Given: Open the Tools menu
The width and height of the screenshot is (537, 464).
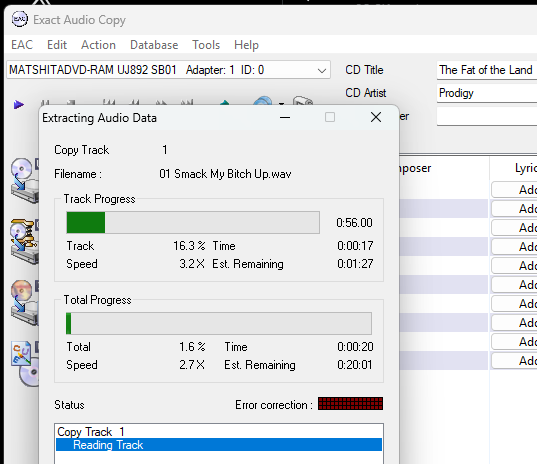Looking at the screenshot, I should click(x=206, y=45).
